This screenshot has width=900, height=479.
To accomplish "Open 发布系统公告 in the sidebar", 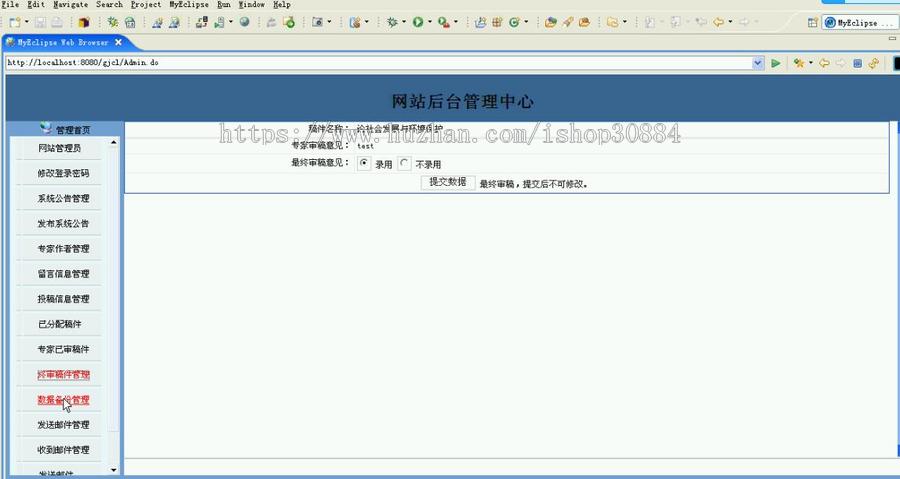I will tap(63, 224).
